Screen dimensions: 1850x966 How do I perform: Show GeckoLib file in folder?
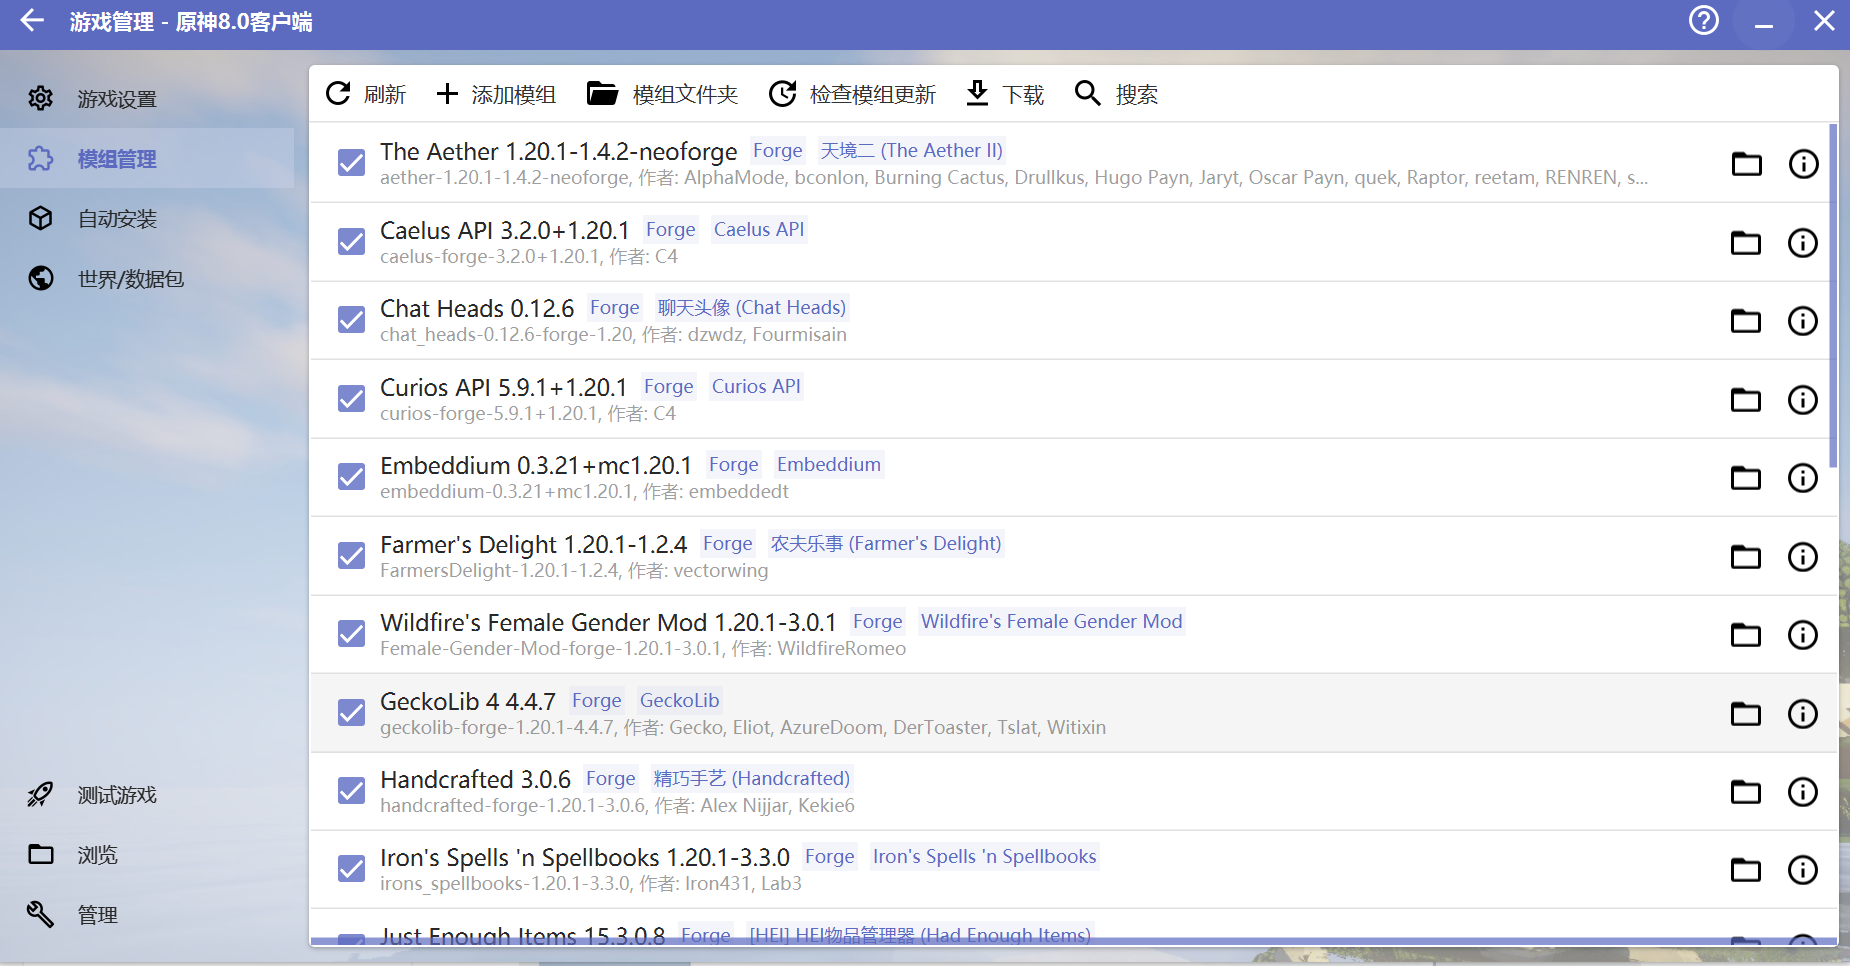(1746, 713)
